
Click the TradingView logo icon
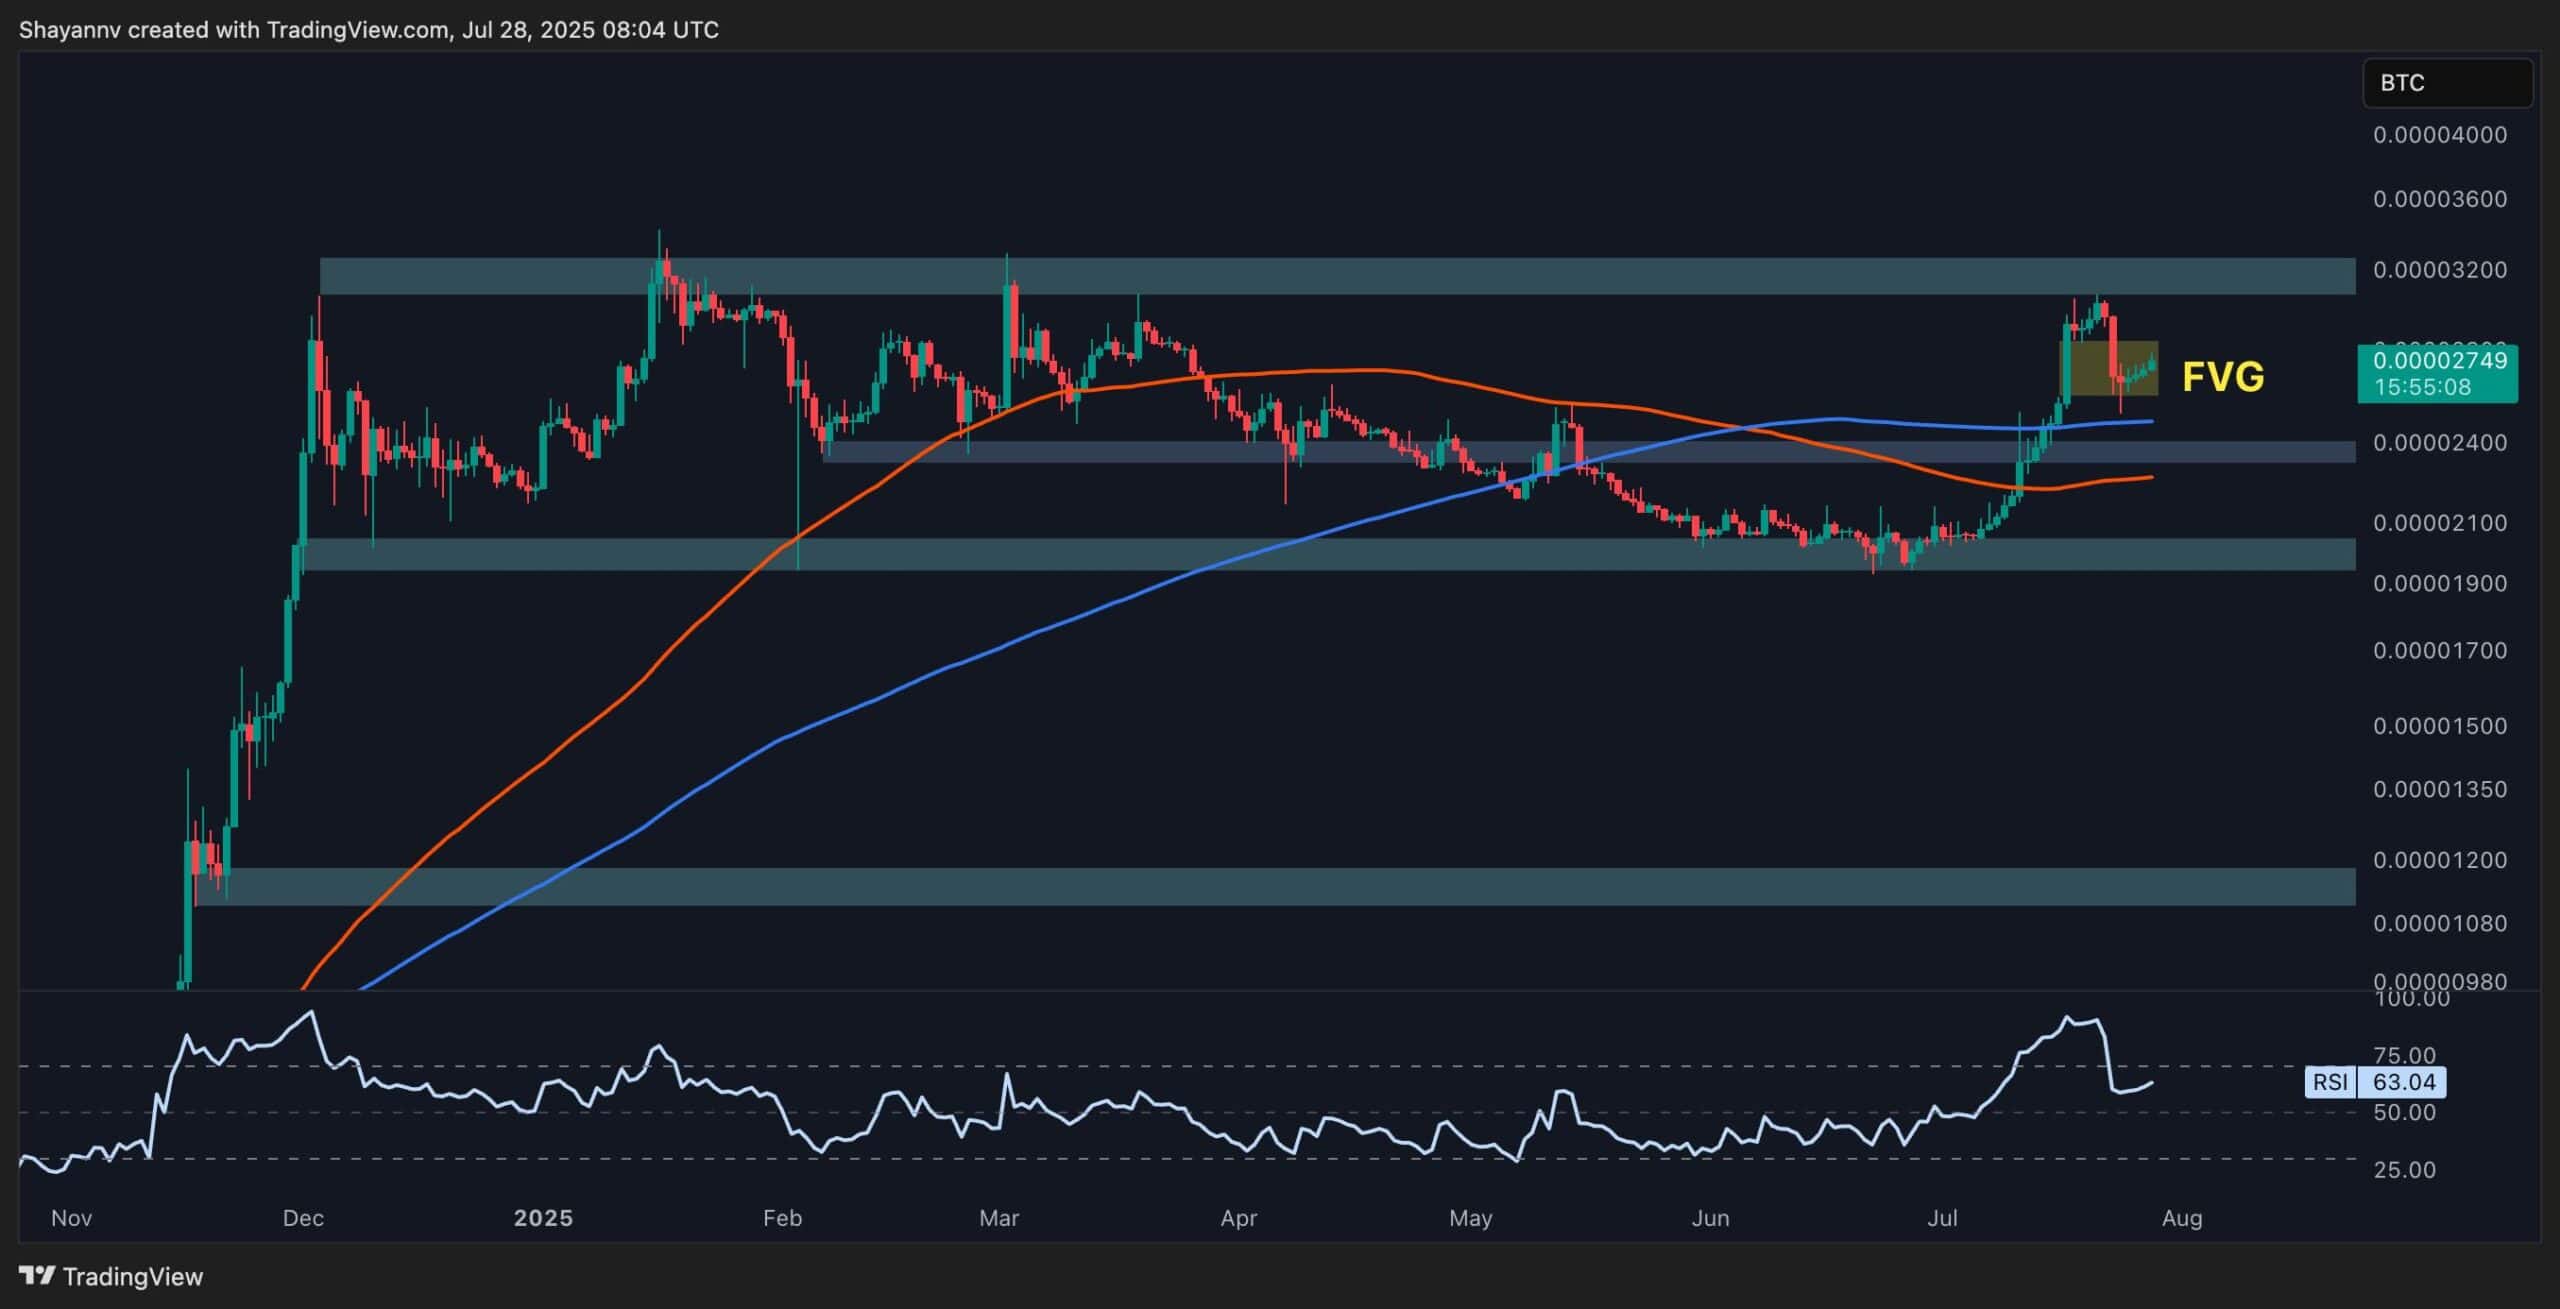(37, 1275)
